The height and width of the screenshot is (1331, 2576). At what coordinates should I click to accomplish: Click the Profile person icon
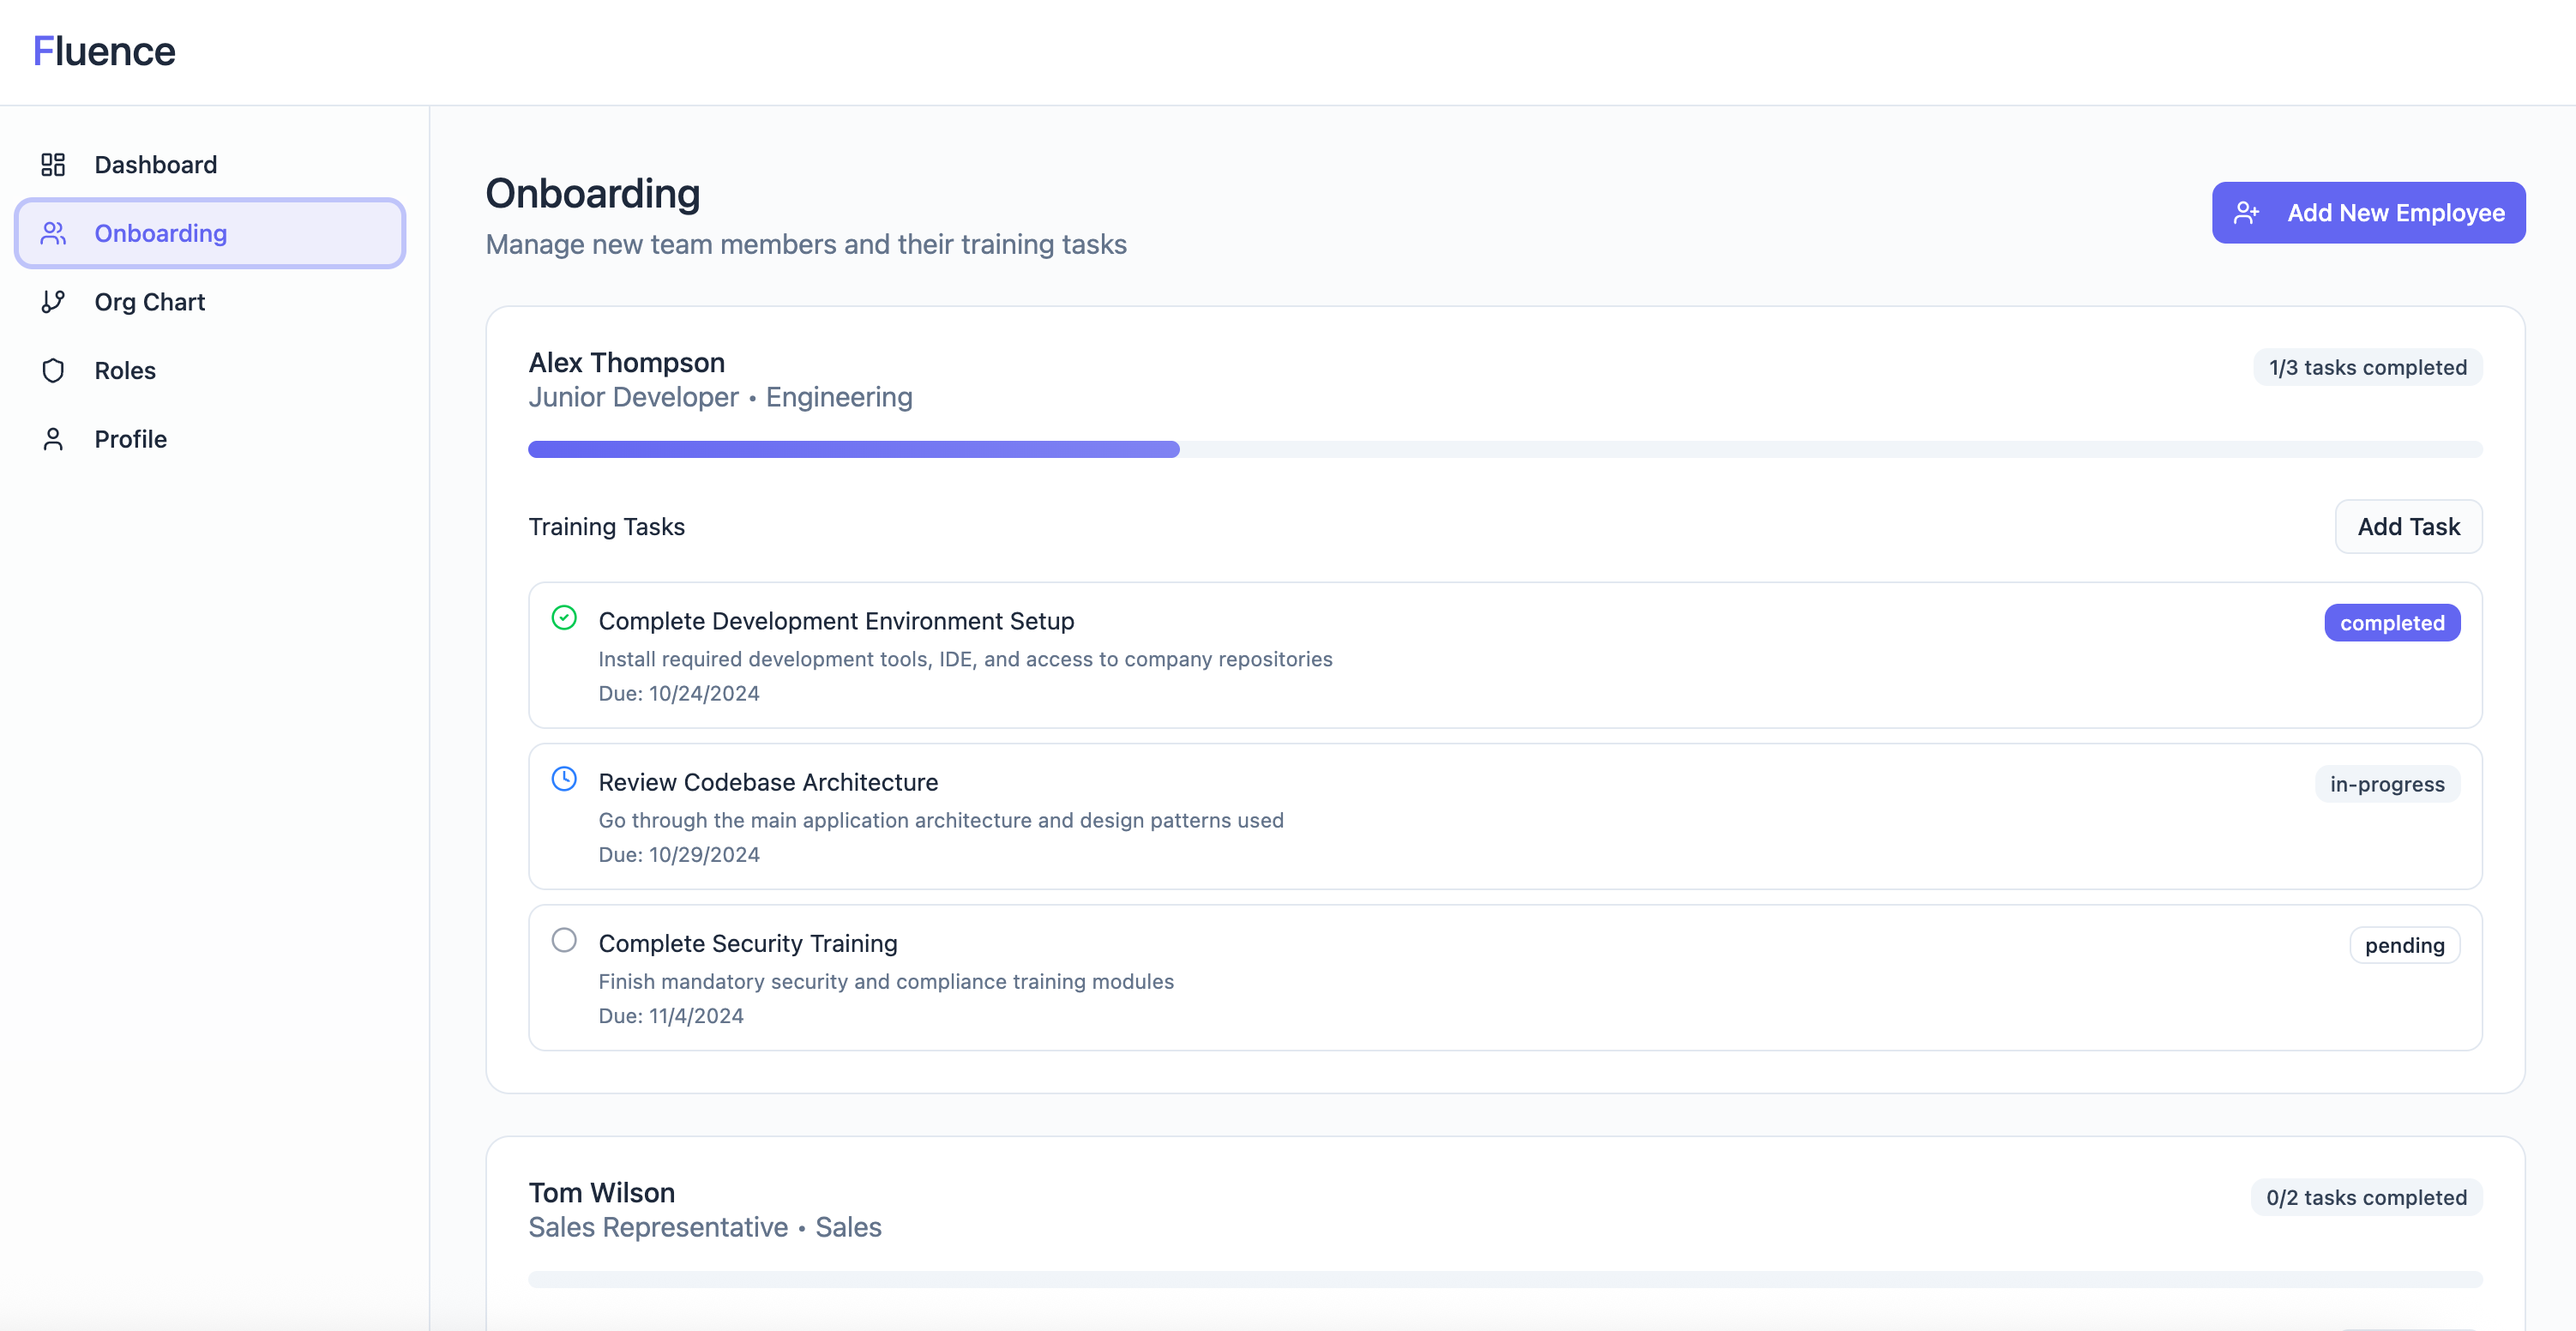pos(53,439)
